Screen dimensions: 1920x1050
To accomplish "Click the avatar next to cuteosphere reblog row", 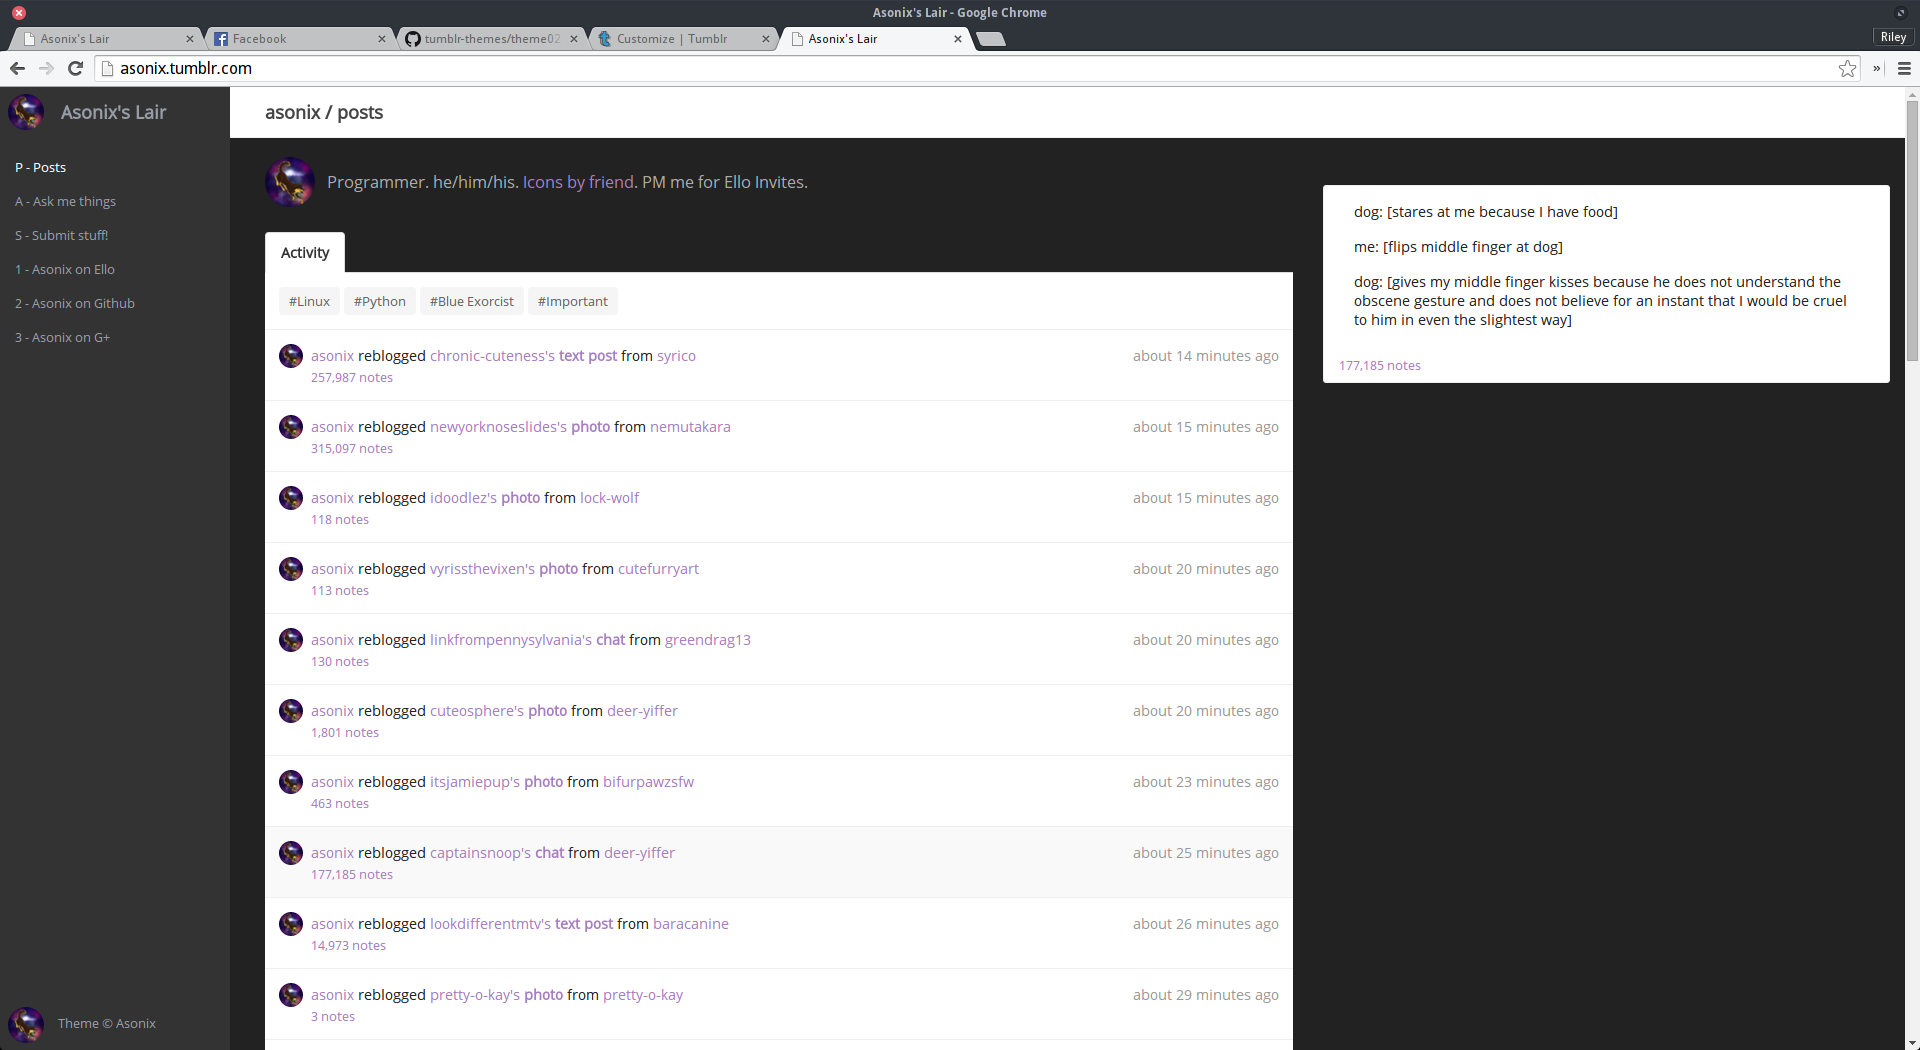I will click(291, 711).
